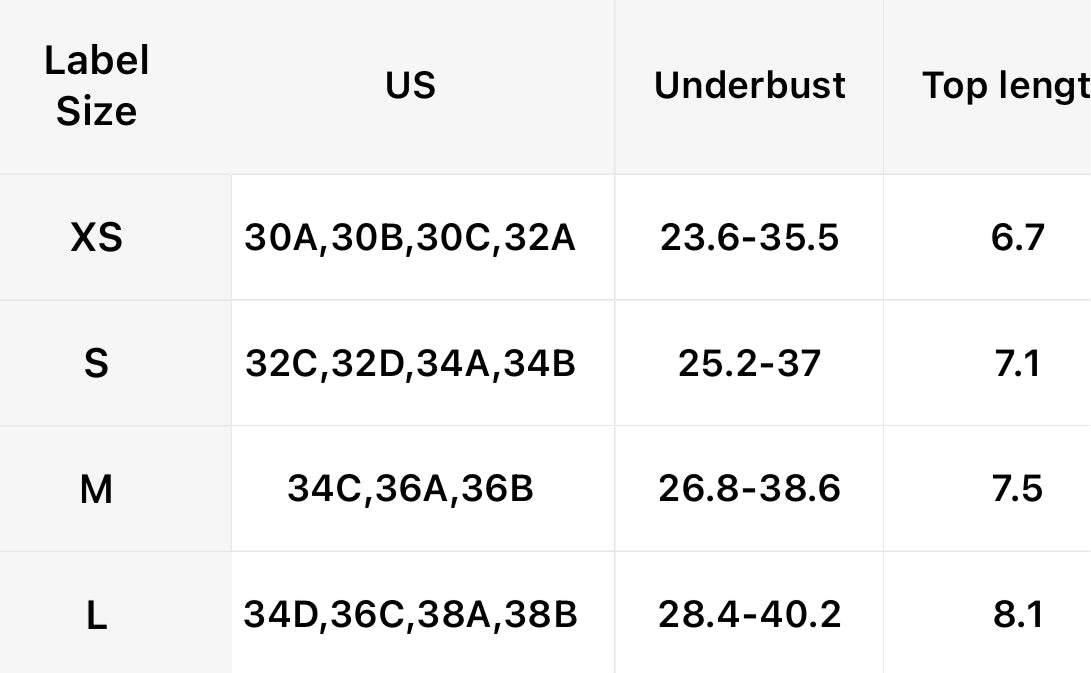Select the 32C,32D,34A,34B US sizes cell
1091x673 pixels.
410,363
